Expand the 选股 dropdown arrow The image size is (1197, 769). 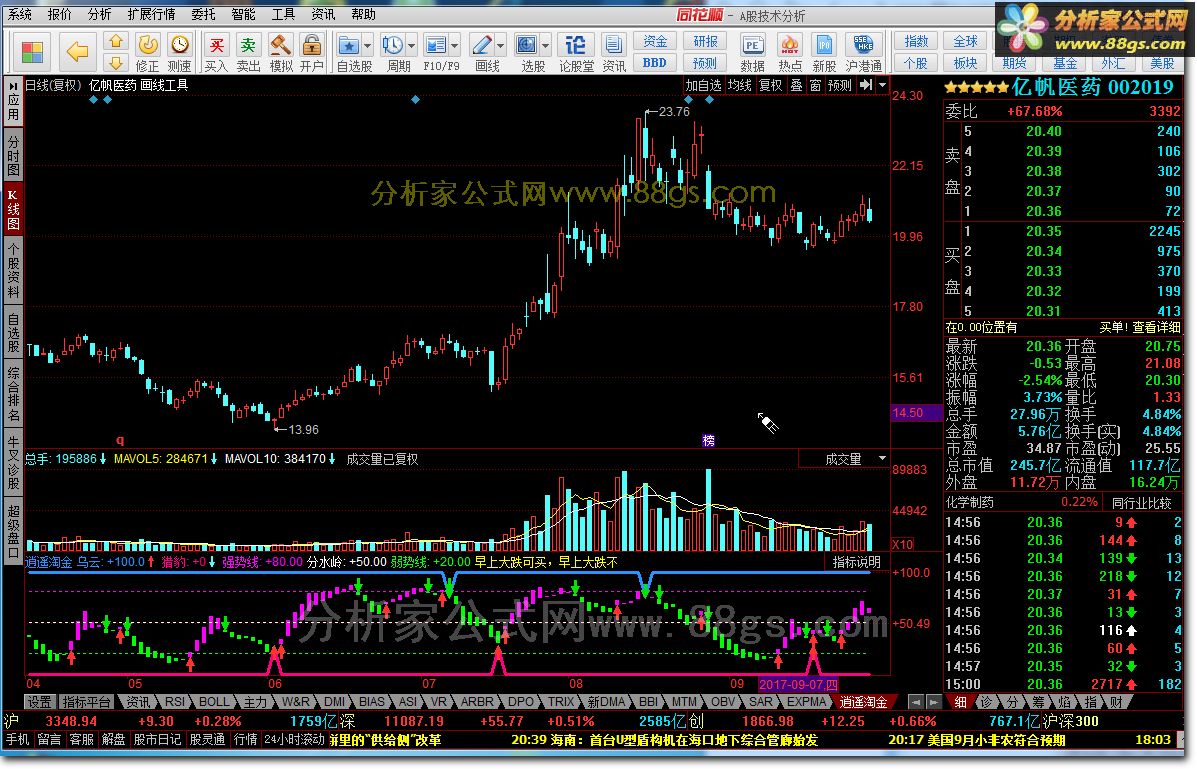point(545,46)
